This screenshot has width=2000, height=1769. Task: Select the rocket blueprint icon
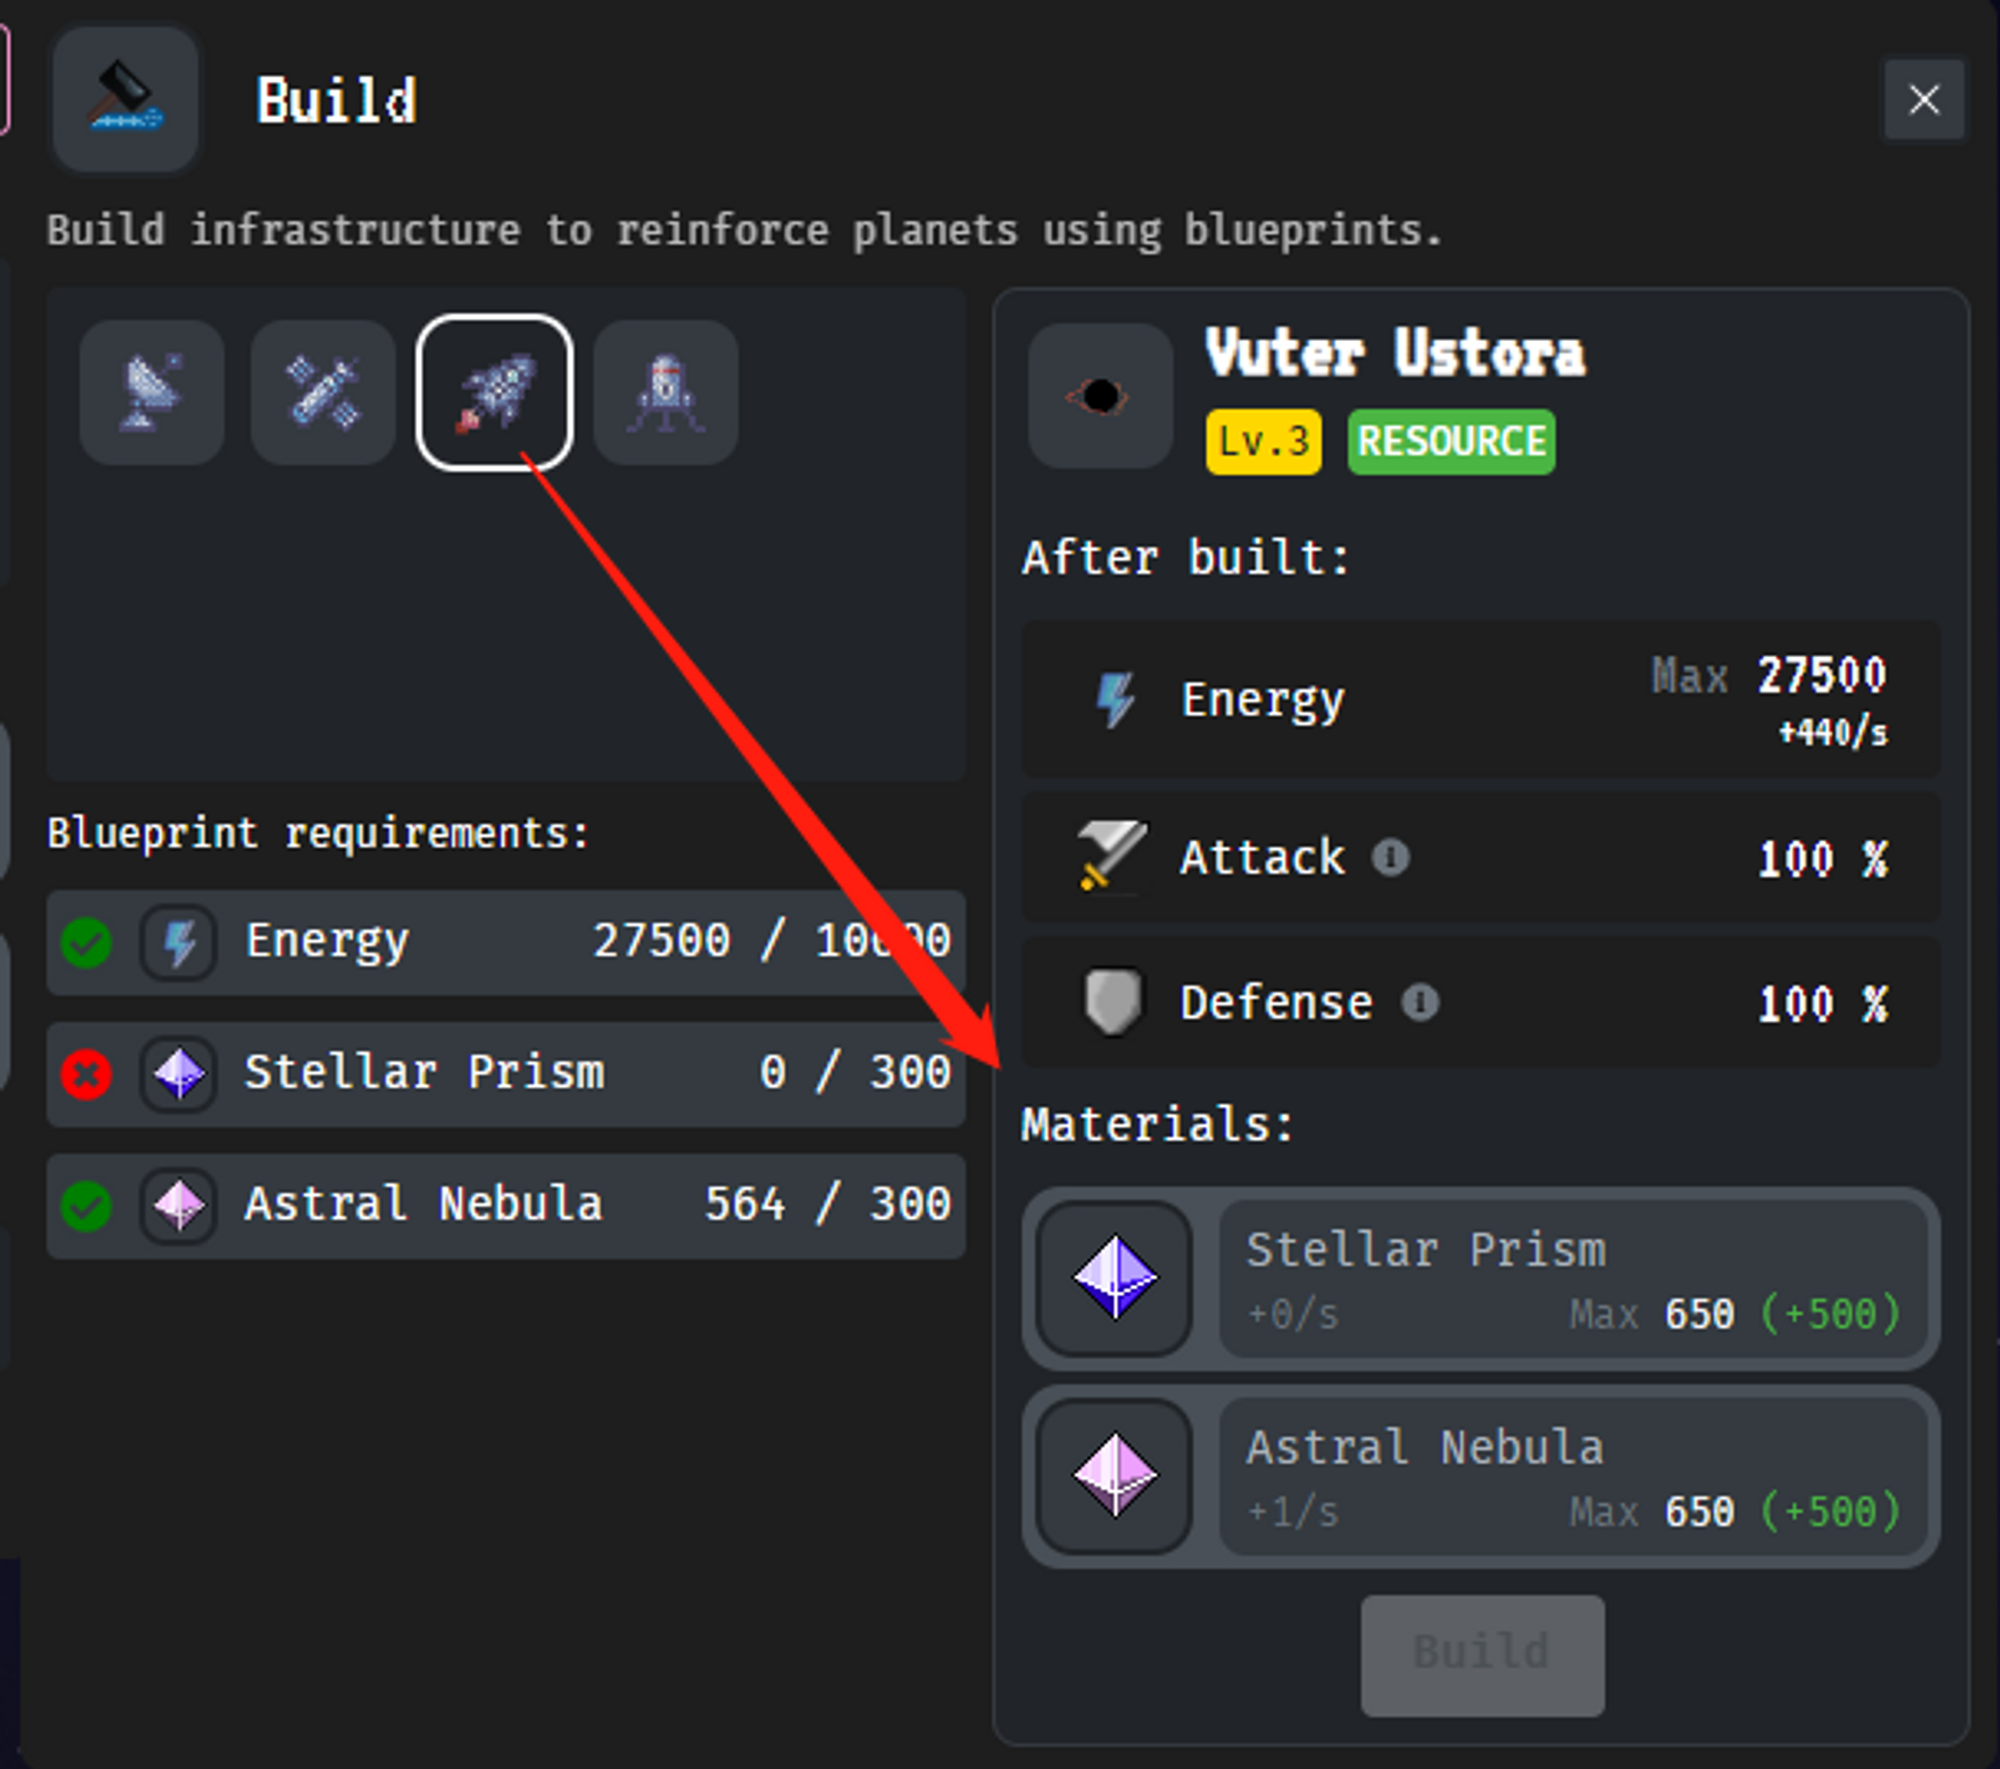tap(495, 392)
